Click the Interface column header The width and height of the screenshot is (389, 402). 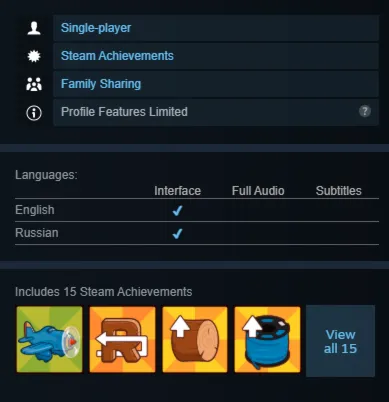click(x=177, y=191)
